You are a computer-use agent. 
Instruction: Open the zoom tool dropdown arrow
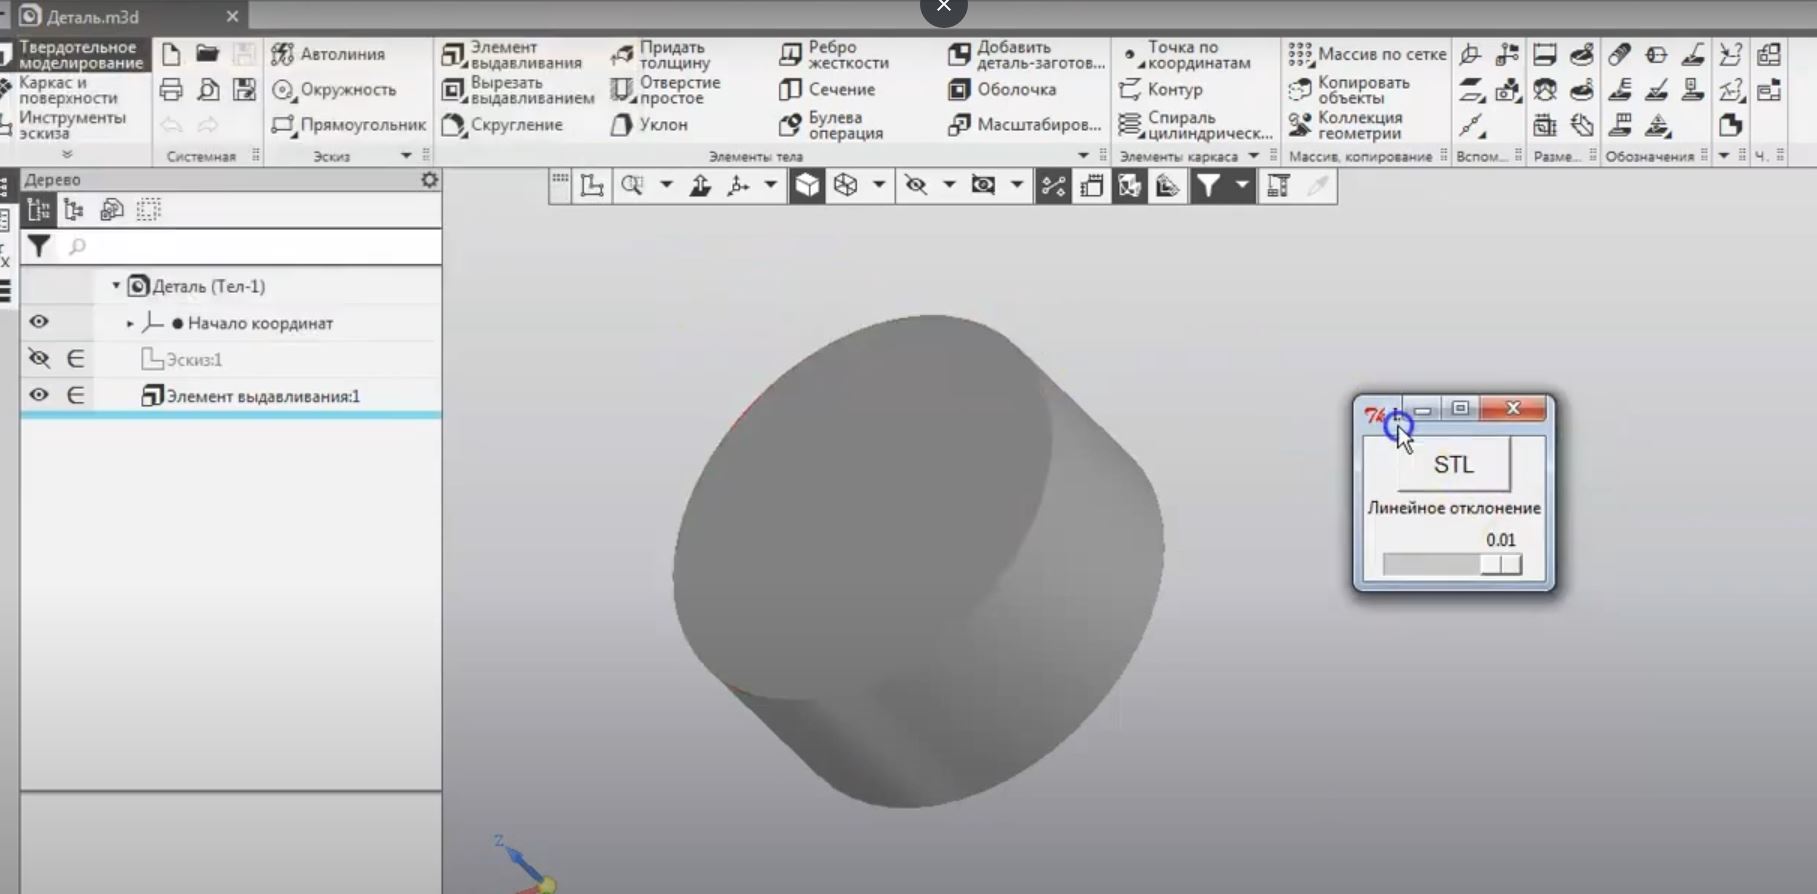tap(666, 186)
